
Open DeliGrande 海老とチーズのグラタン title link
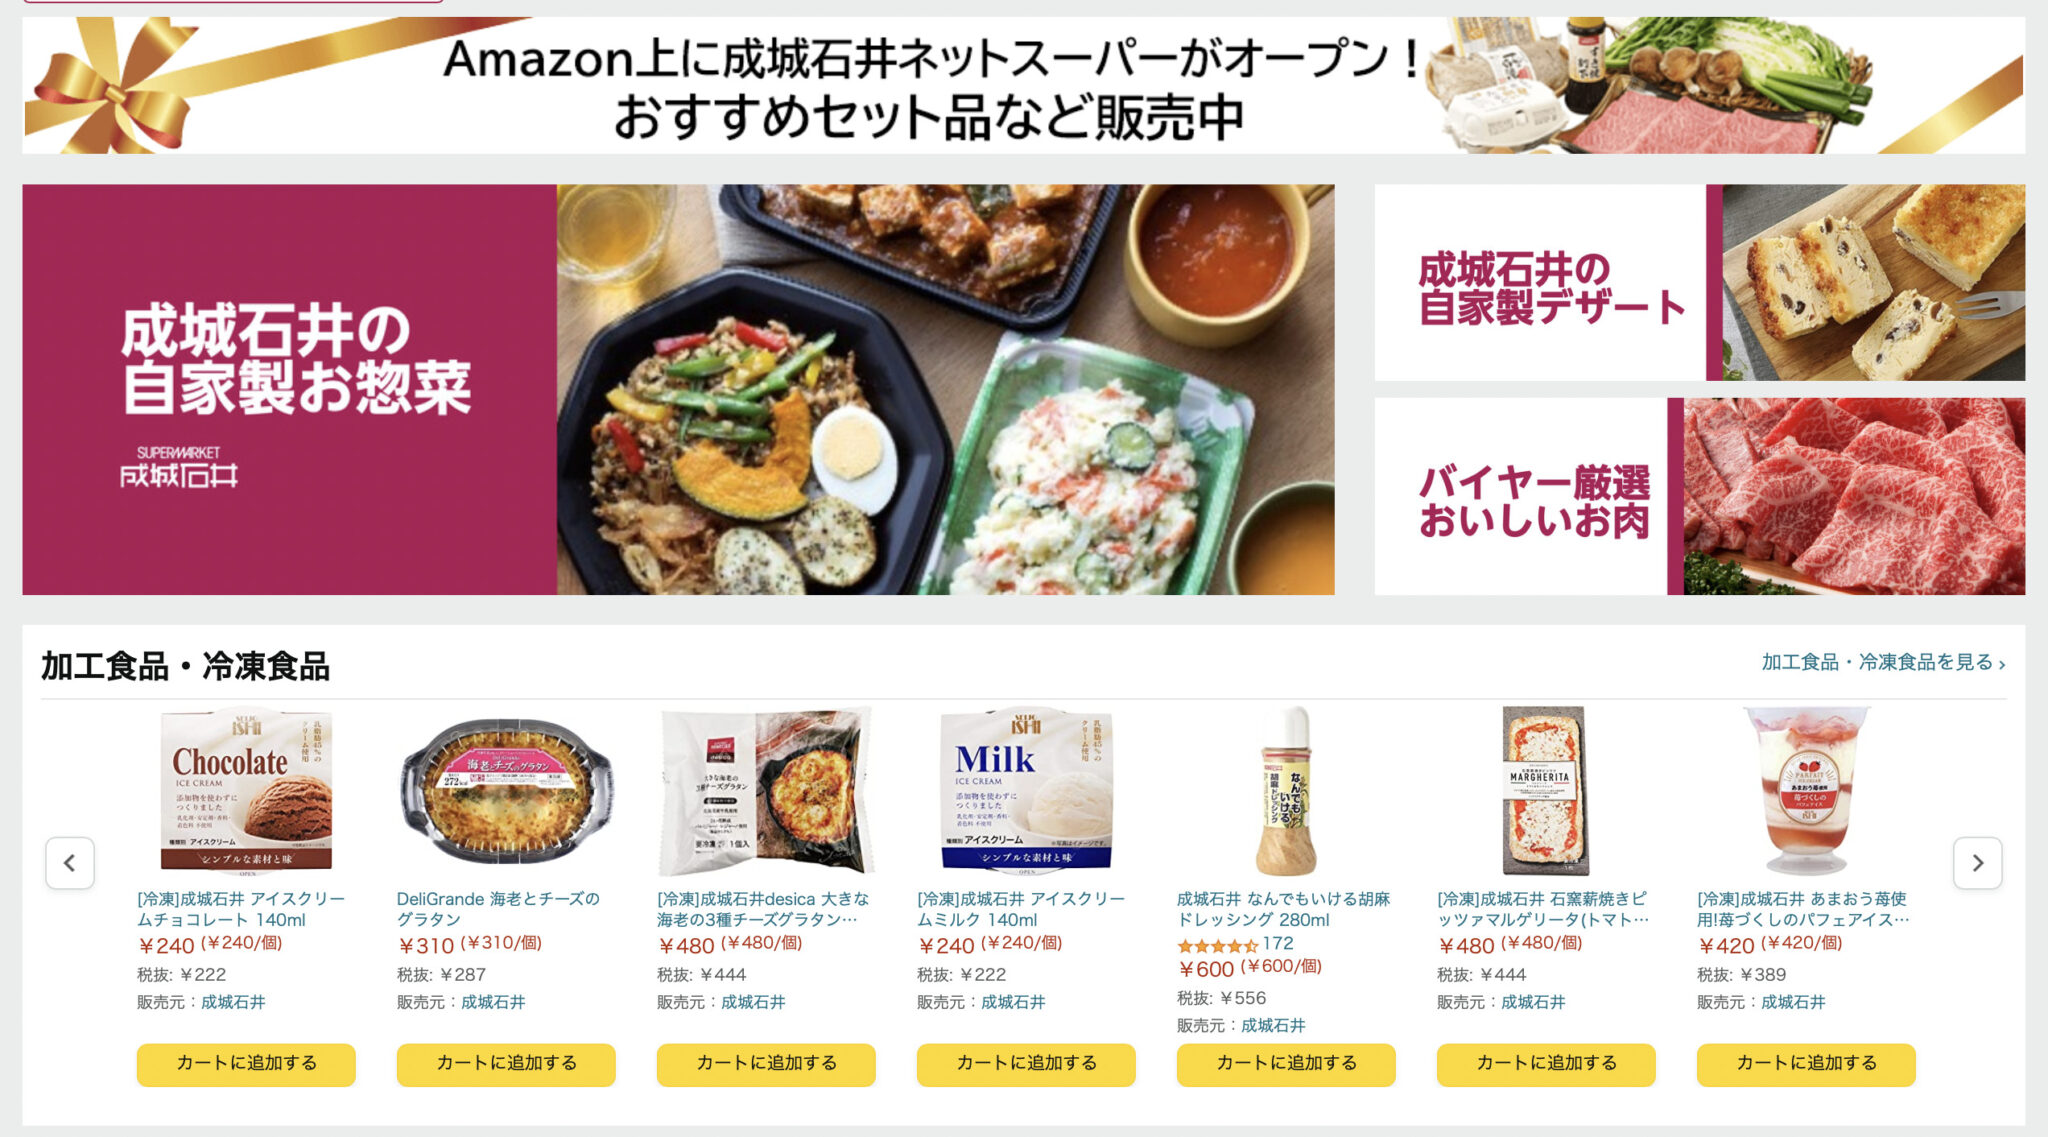(x=498, y=909)
